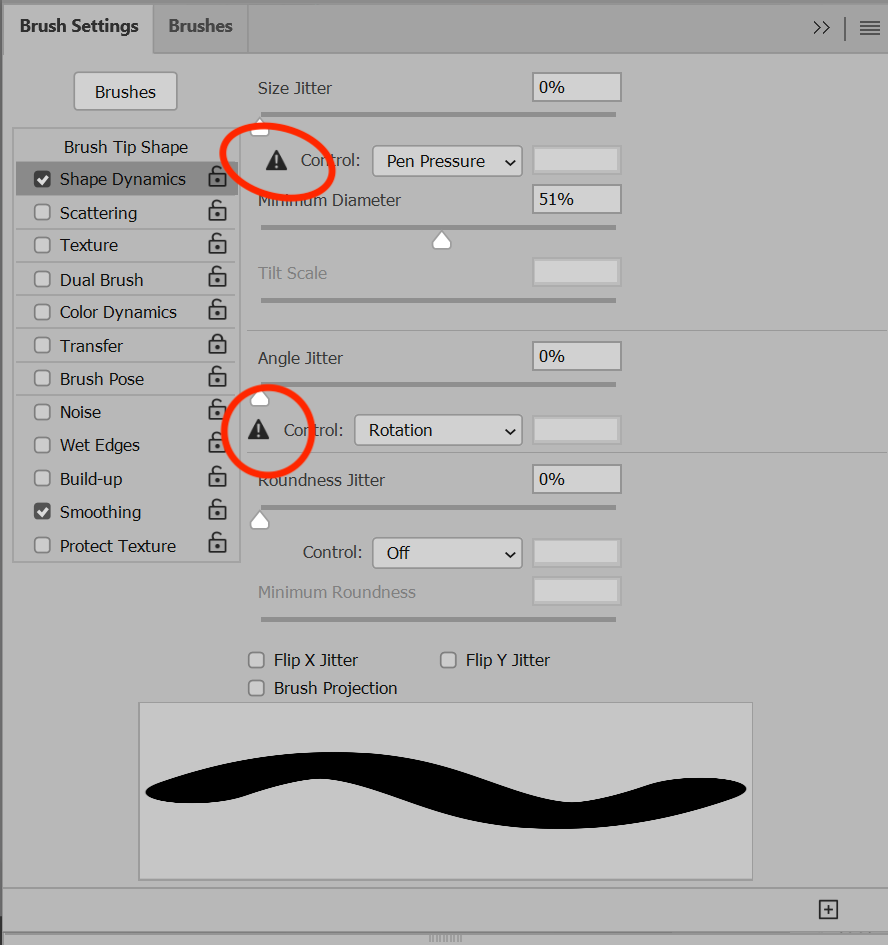
Task: Open the Pen Pressure control dropdown
Action: (446, 161)
